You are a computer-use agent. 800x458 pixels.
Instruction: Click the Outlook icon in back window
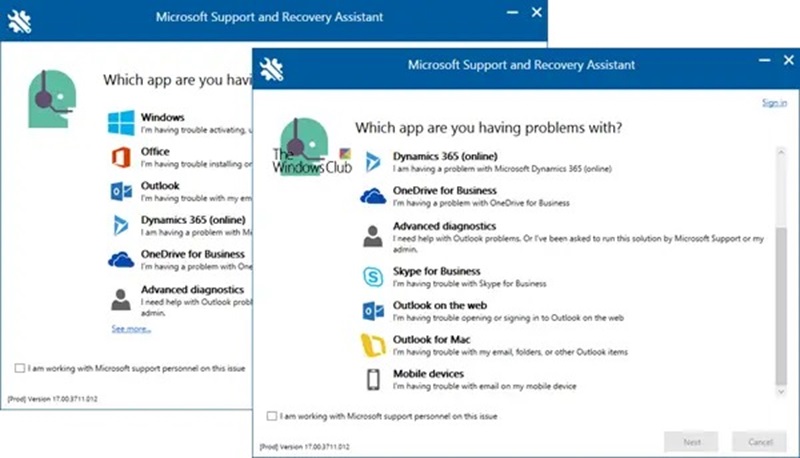(x=121, y=191)
